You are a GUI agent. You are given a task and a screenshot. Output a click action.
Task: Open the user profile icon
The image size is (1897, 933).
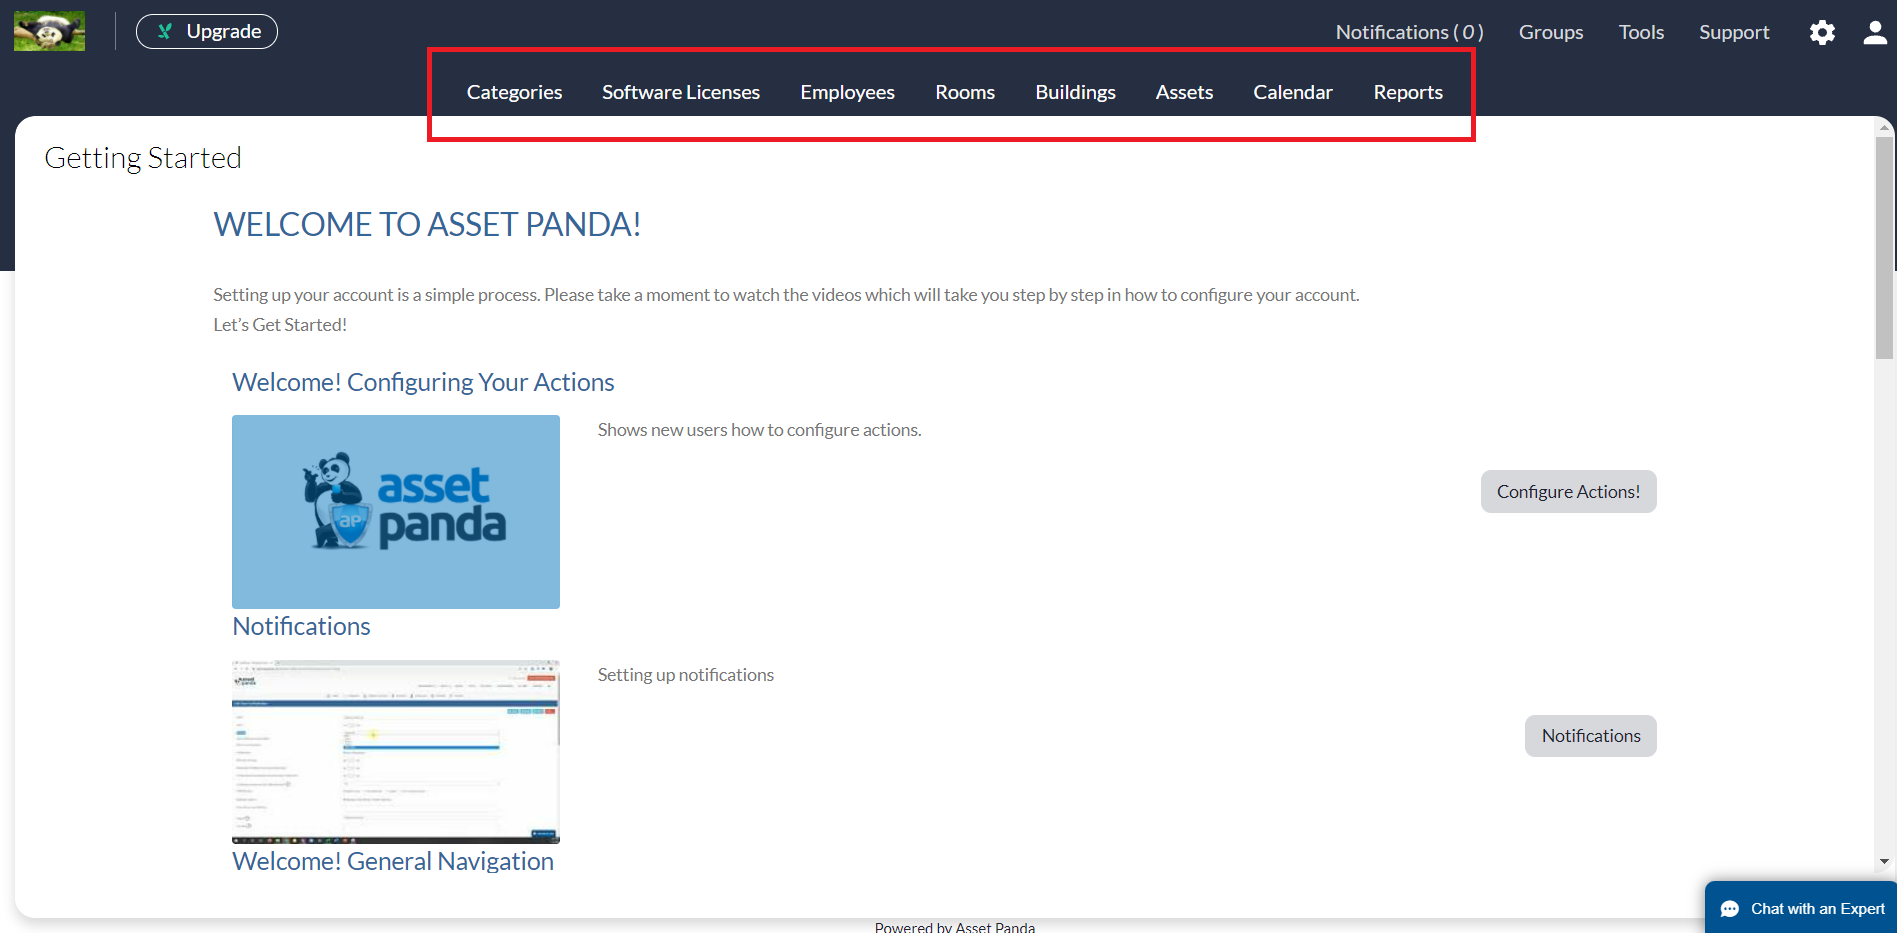(1875, 32)
